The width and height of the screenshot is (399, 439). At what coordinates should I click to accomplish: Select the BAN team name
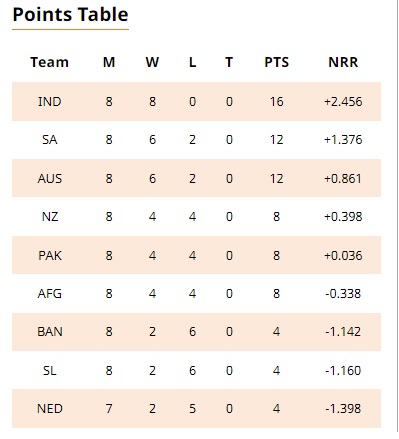[x=50, y=332]
